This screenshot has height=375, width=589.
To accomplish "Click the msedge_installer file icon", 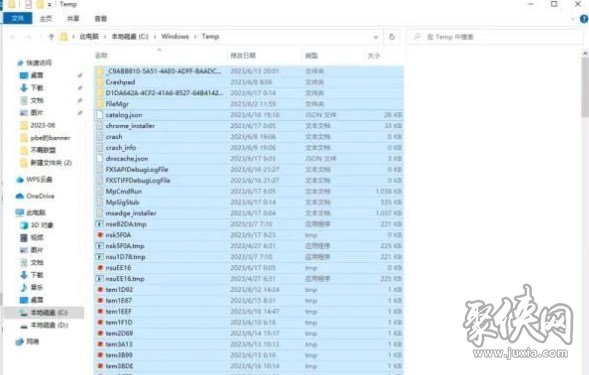I will tap(100, 213).
